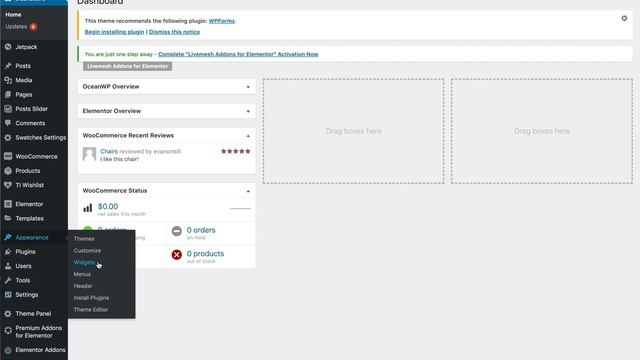
Task: Click the WooCommerce sidebar icon
Action: click(x=8, y=156)
